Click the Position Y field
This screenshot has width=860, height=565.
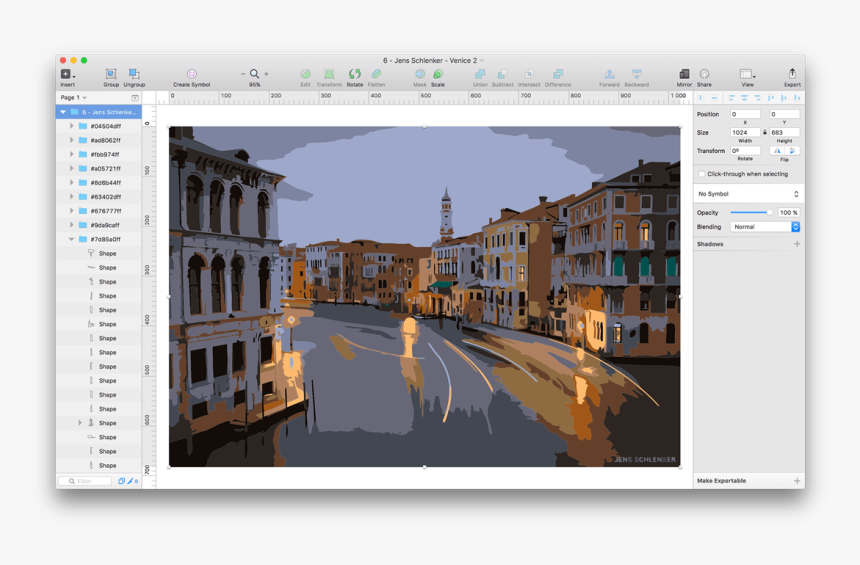784,114
